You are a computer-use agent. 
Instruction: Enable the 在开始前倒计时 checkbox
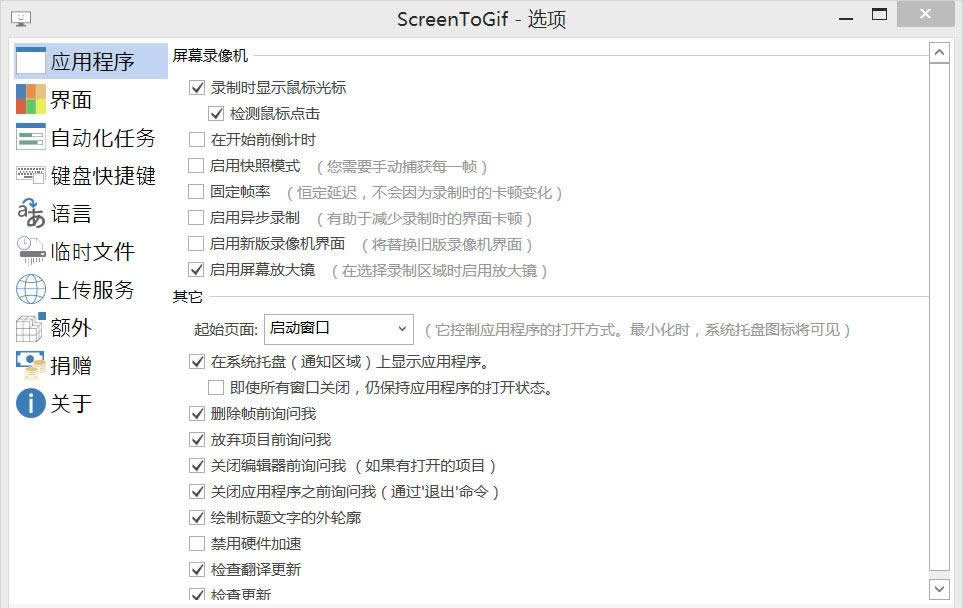pos(197,140)
